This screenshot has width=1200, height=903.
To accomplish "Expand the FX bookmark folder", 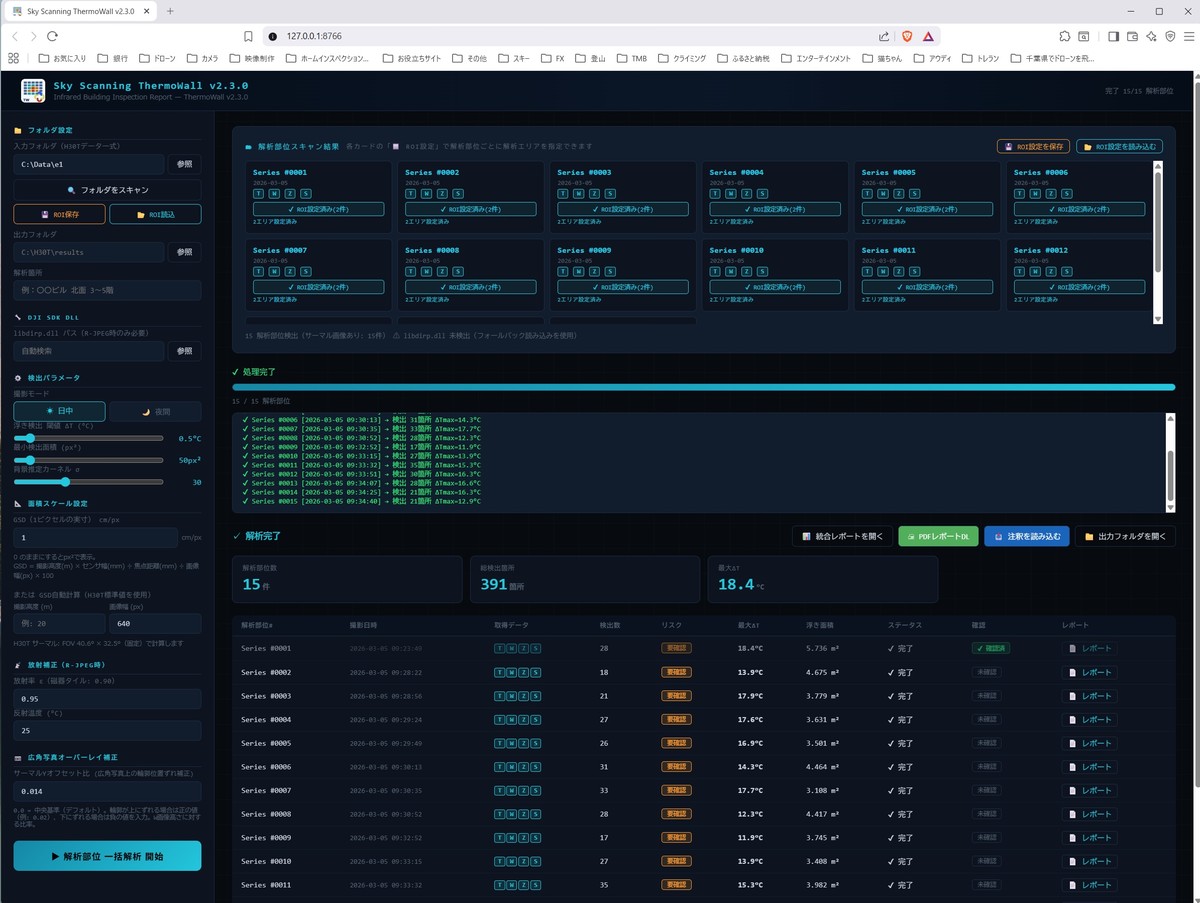I will (x=552, y=59).
